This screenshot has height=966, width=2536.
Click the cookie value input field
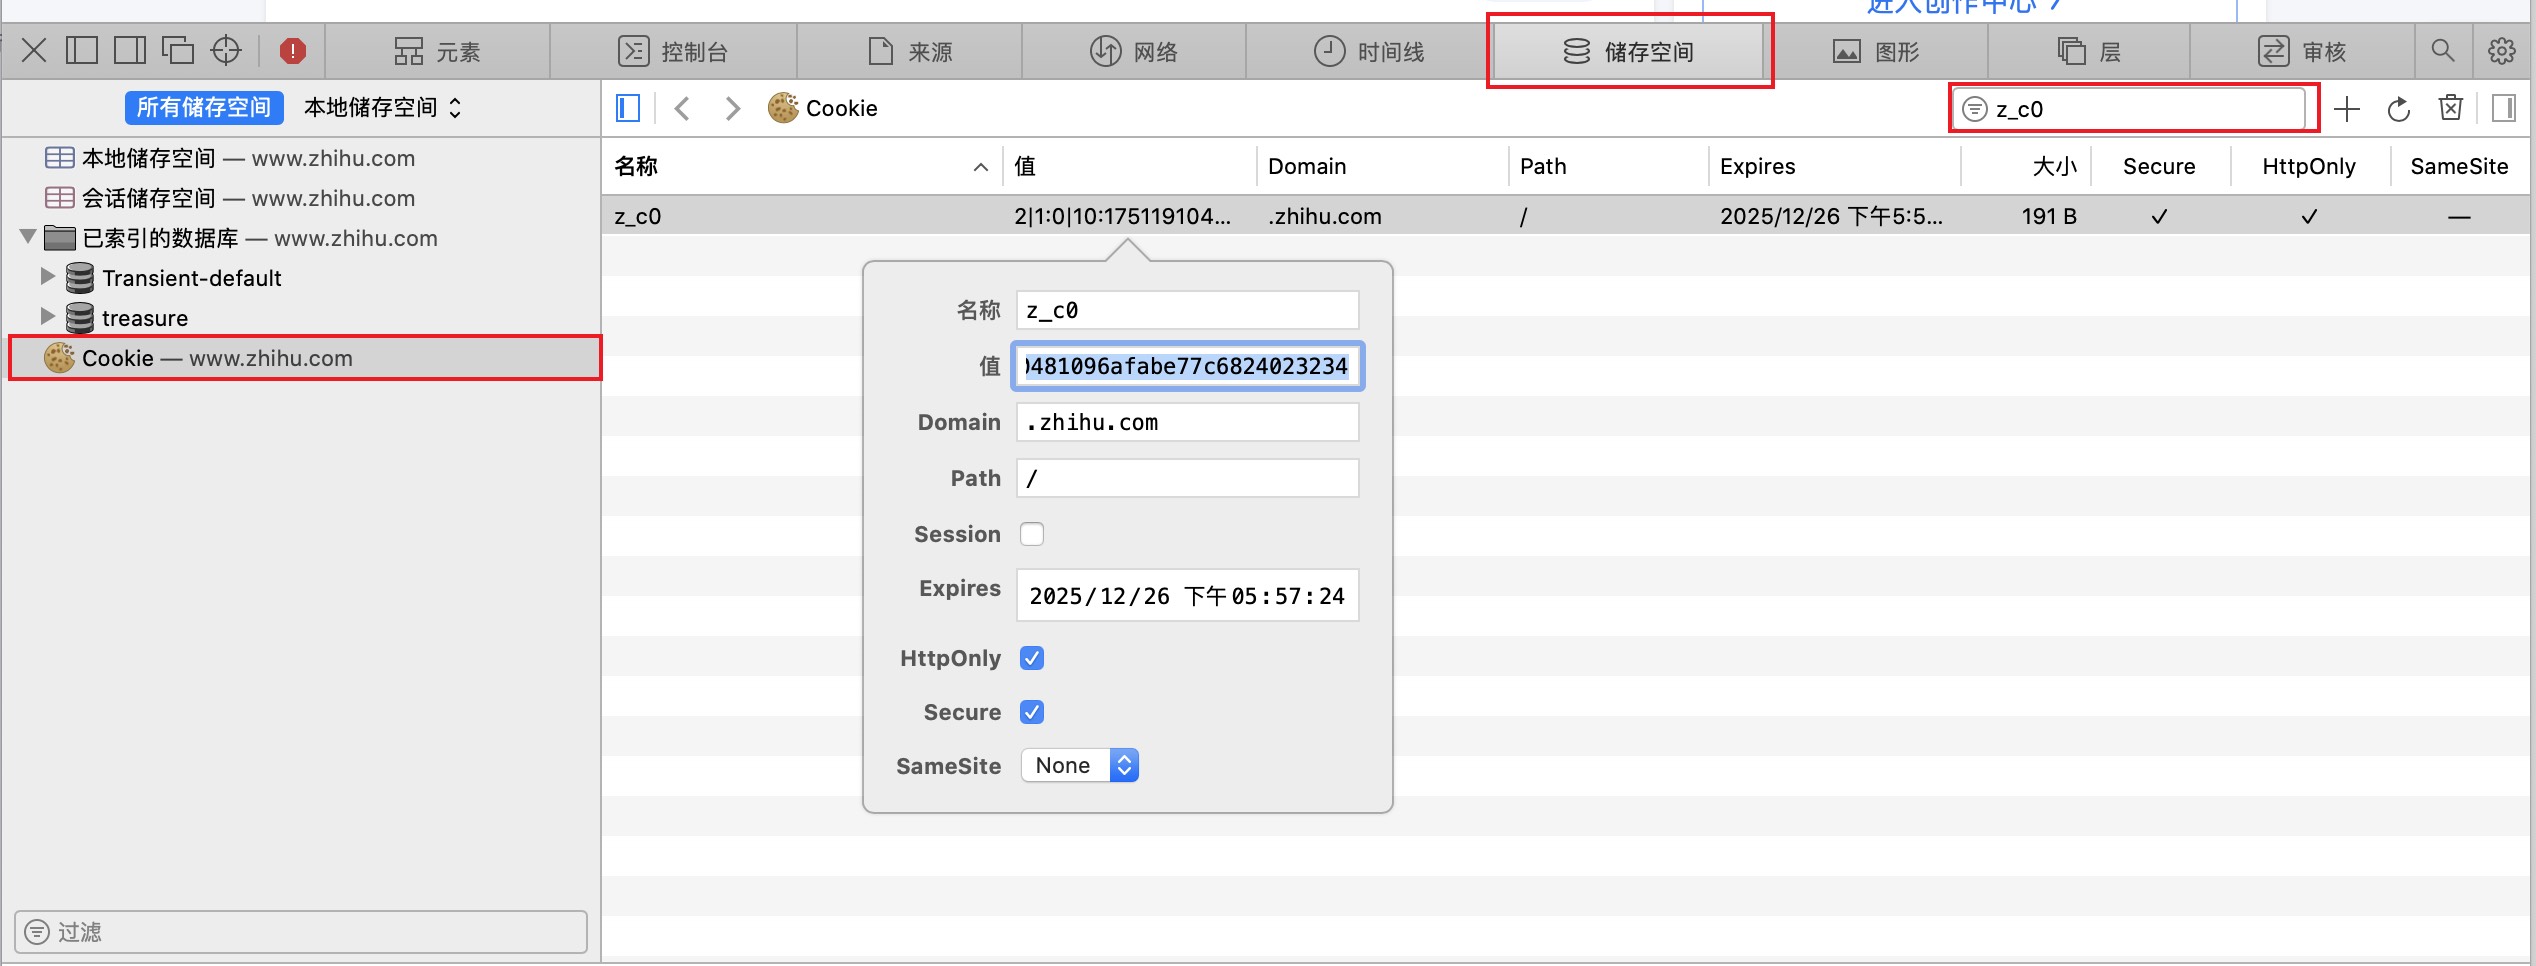coord(1187,366)
